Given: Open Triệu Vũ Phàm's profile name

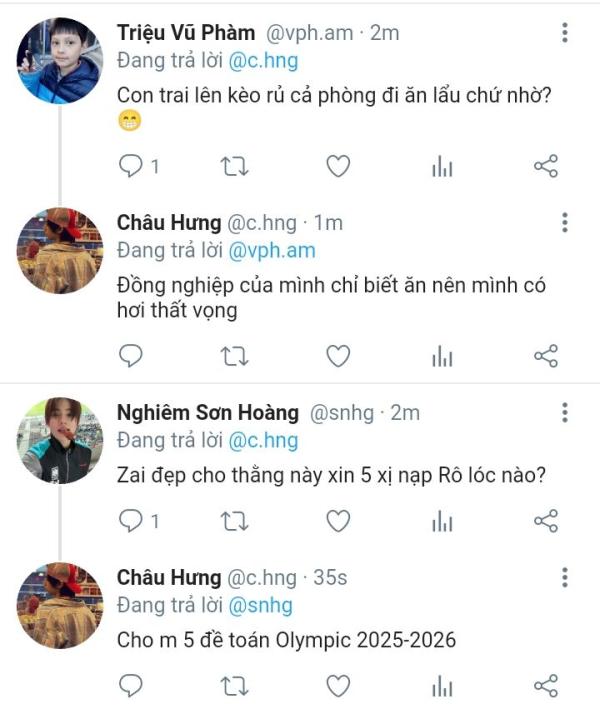Looking at the screenshot, I should coord(186,33).
